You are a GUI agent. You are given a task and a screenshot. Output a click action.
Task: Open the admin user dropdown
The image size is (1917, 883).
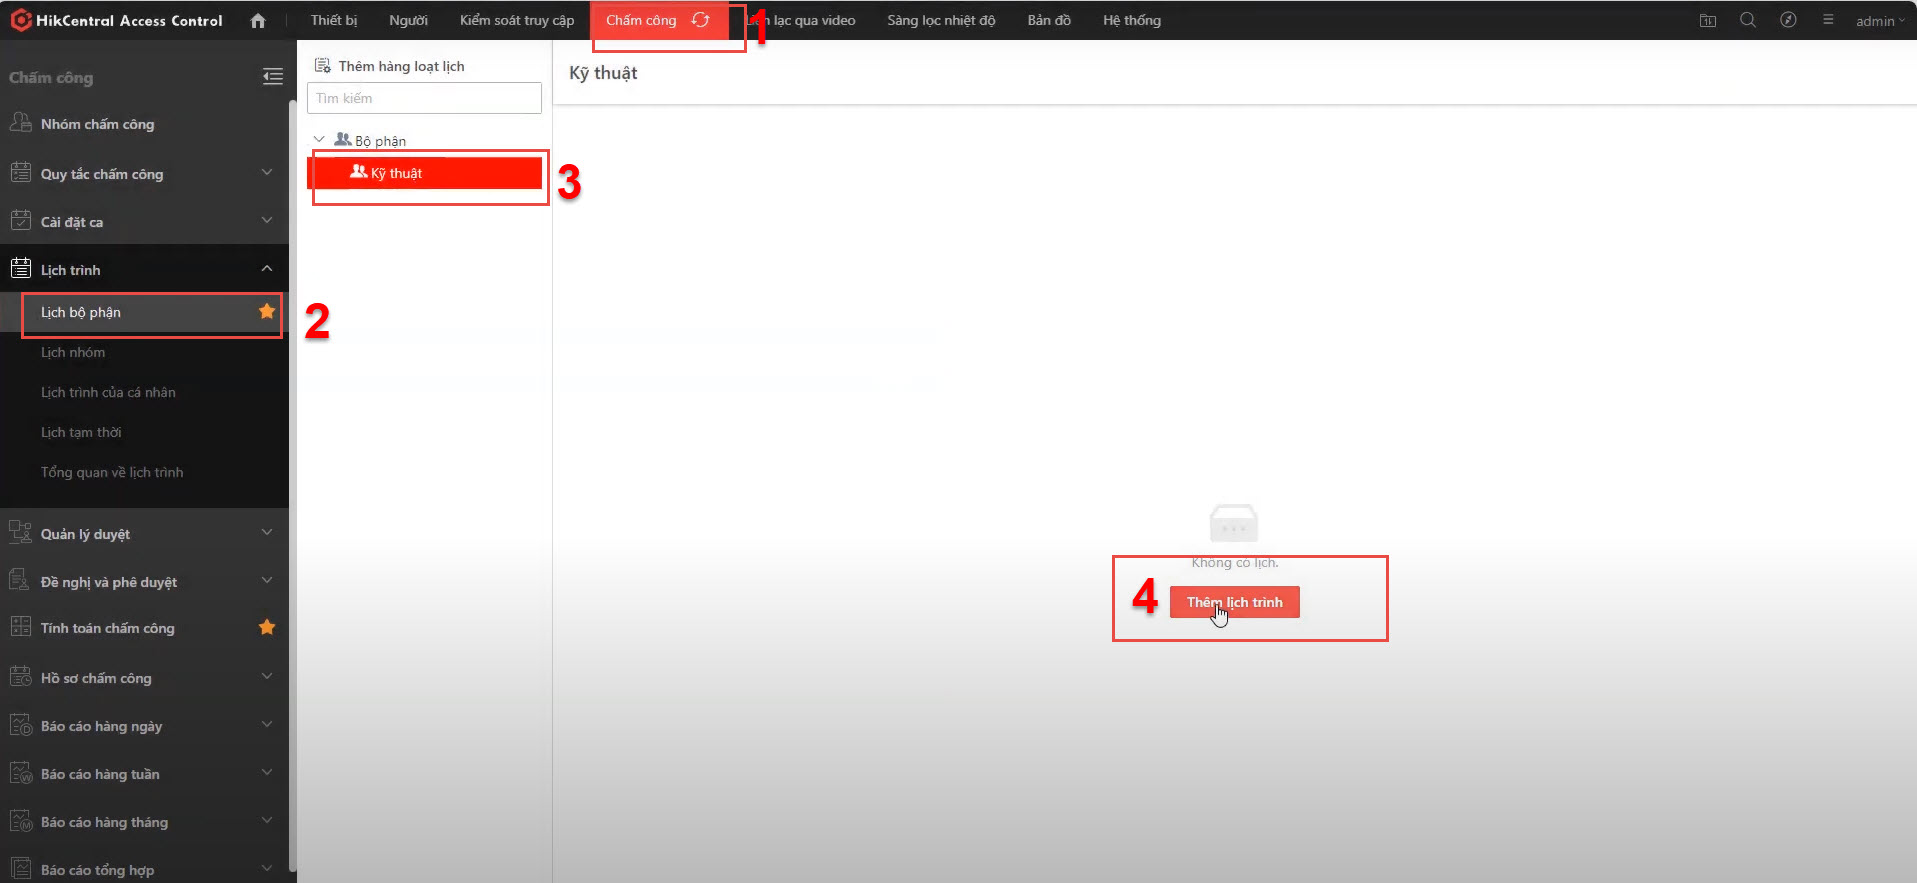click(x=1880, y=21)
